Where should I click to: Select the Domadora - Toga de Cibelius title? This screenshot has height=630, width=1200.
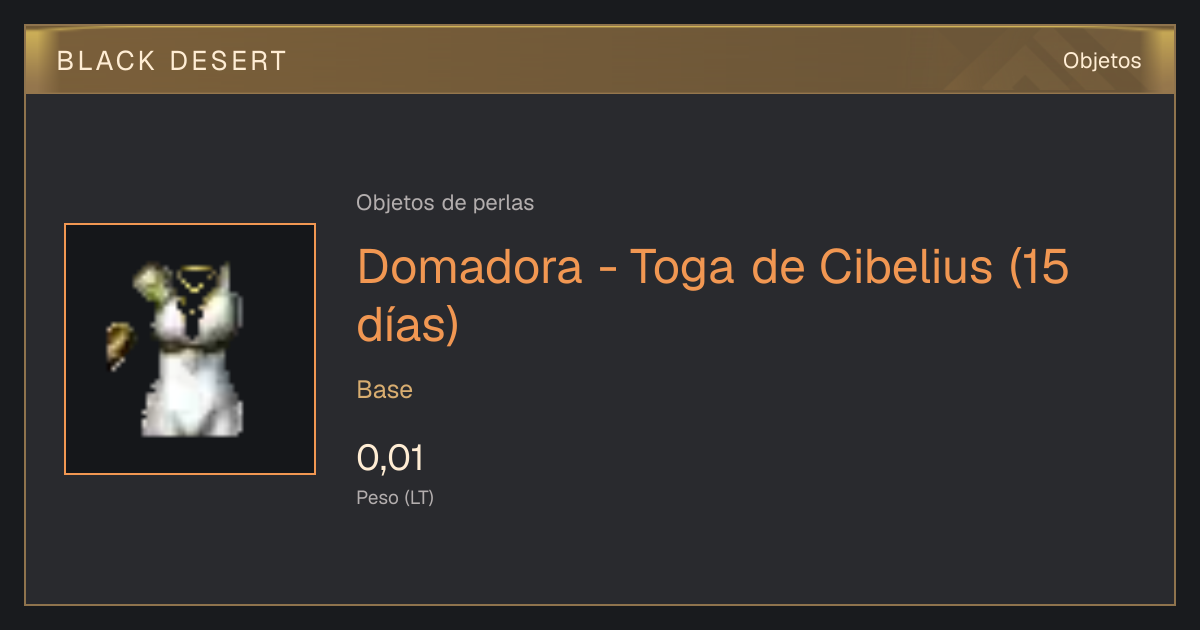(x=713, y=295)
